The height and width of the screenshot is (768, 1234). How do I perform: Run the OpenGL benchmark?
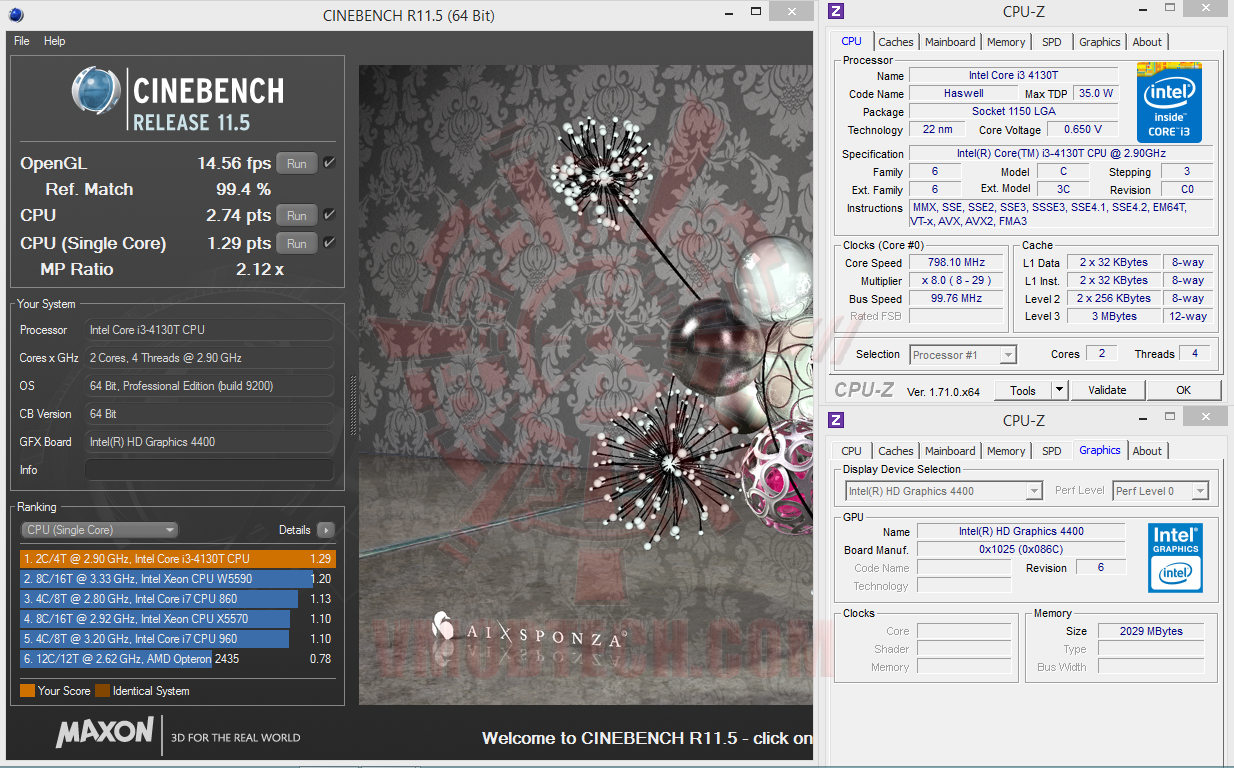pyautogui.click(x=297, y=163)
